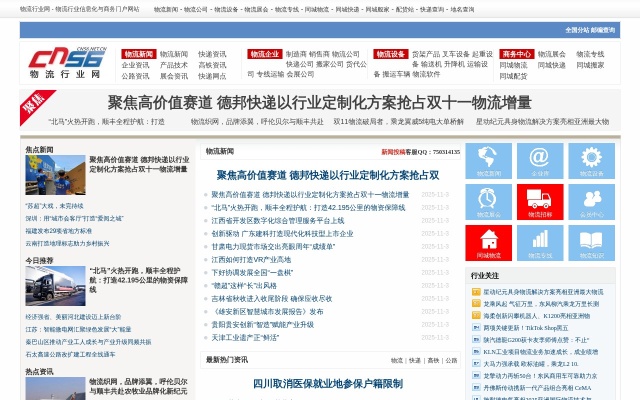Open the 会员中心 people icon tile

click(x=591, y=202)
